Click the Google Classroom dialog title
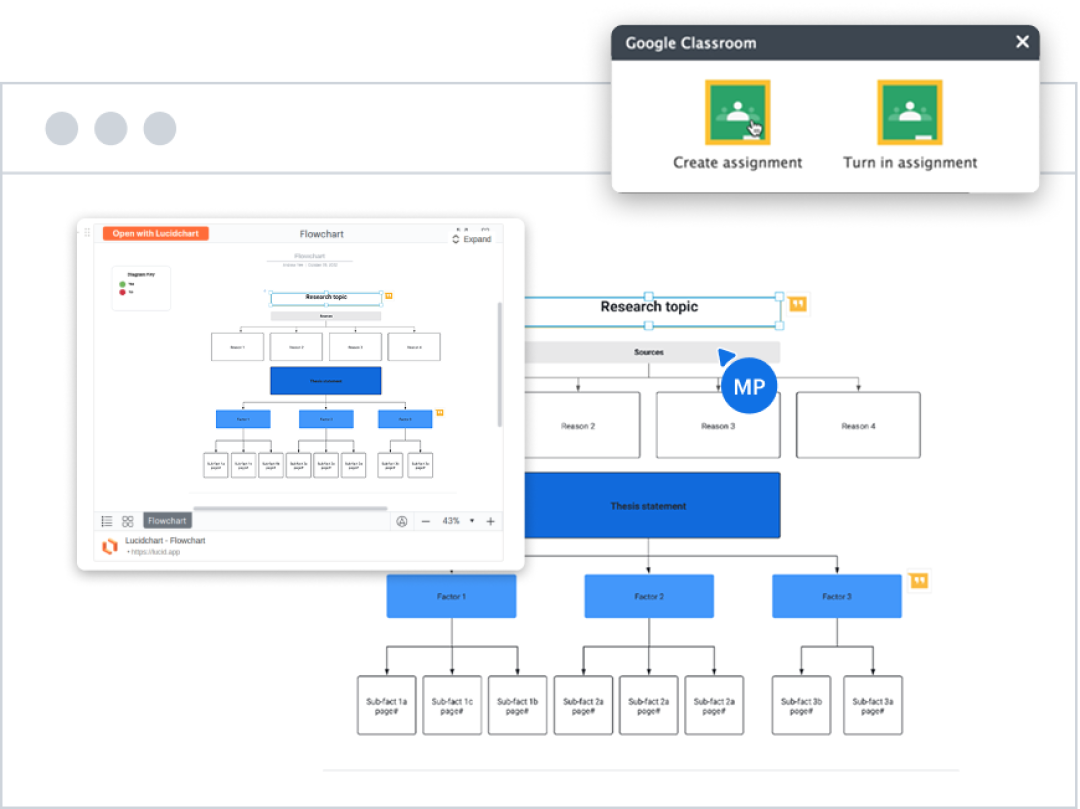 pos(691,43)
